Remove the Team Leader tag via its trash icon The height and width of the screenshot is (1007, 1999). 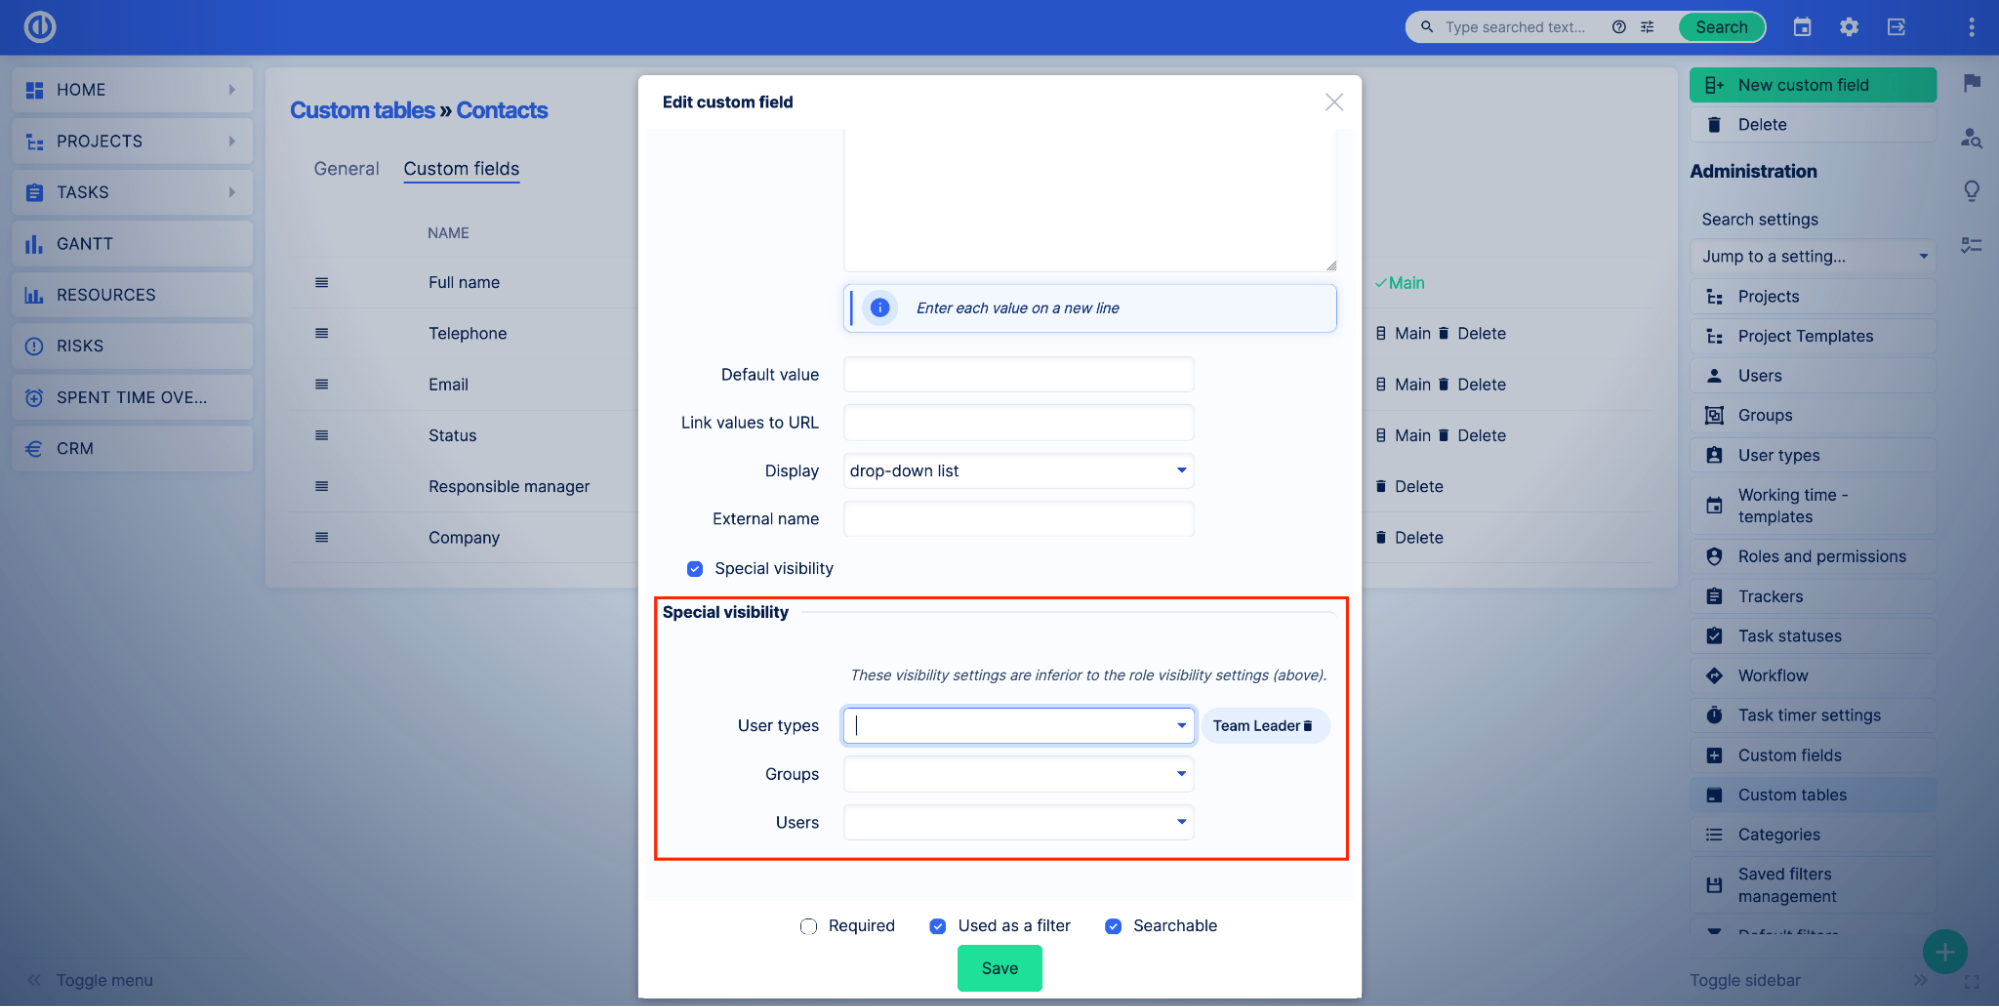pyautogui.click(x=1309, y=725)
